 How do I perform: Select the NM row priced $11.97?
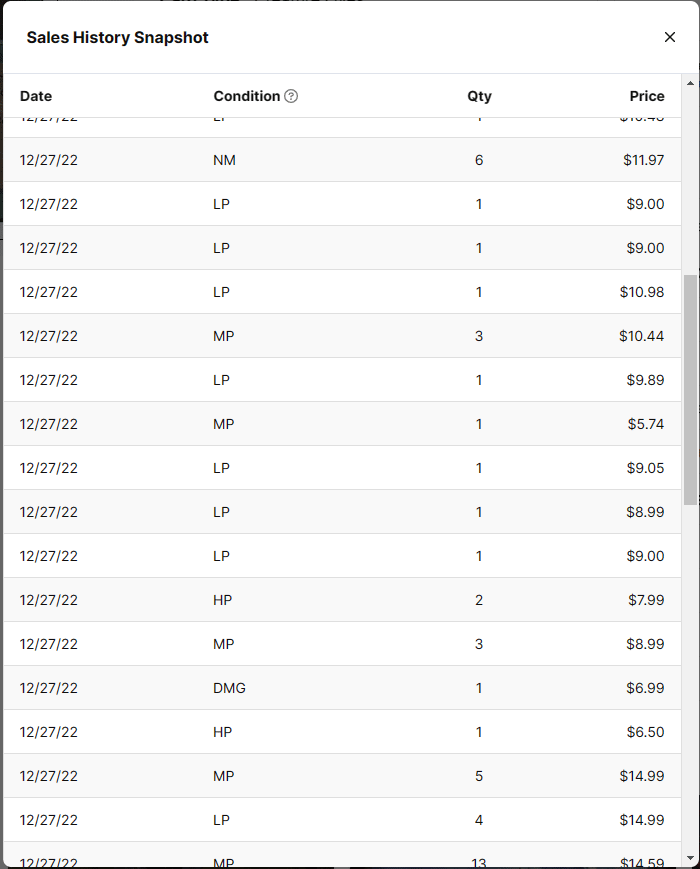coord(340,160)
